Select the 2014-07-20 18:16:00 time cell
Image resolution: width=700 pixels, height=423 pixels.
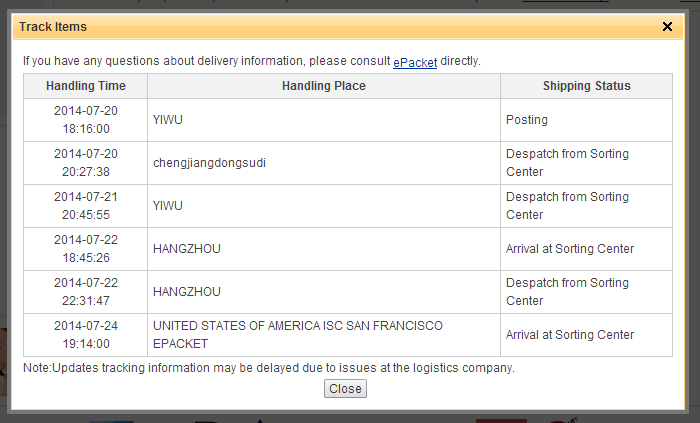click(x=86, y=120)
